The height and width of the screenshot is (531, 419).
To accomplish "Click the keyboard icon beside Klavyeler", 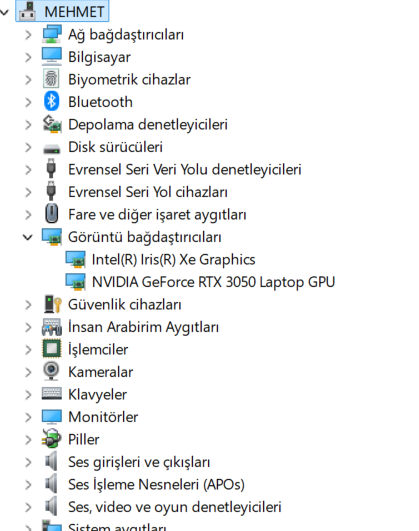I will (x=51, y=394).
